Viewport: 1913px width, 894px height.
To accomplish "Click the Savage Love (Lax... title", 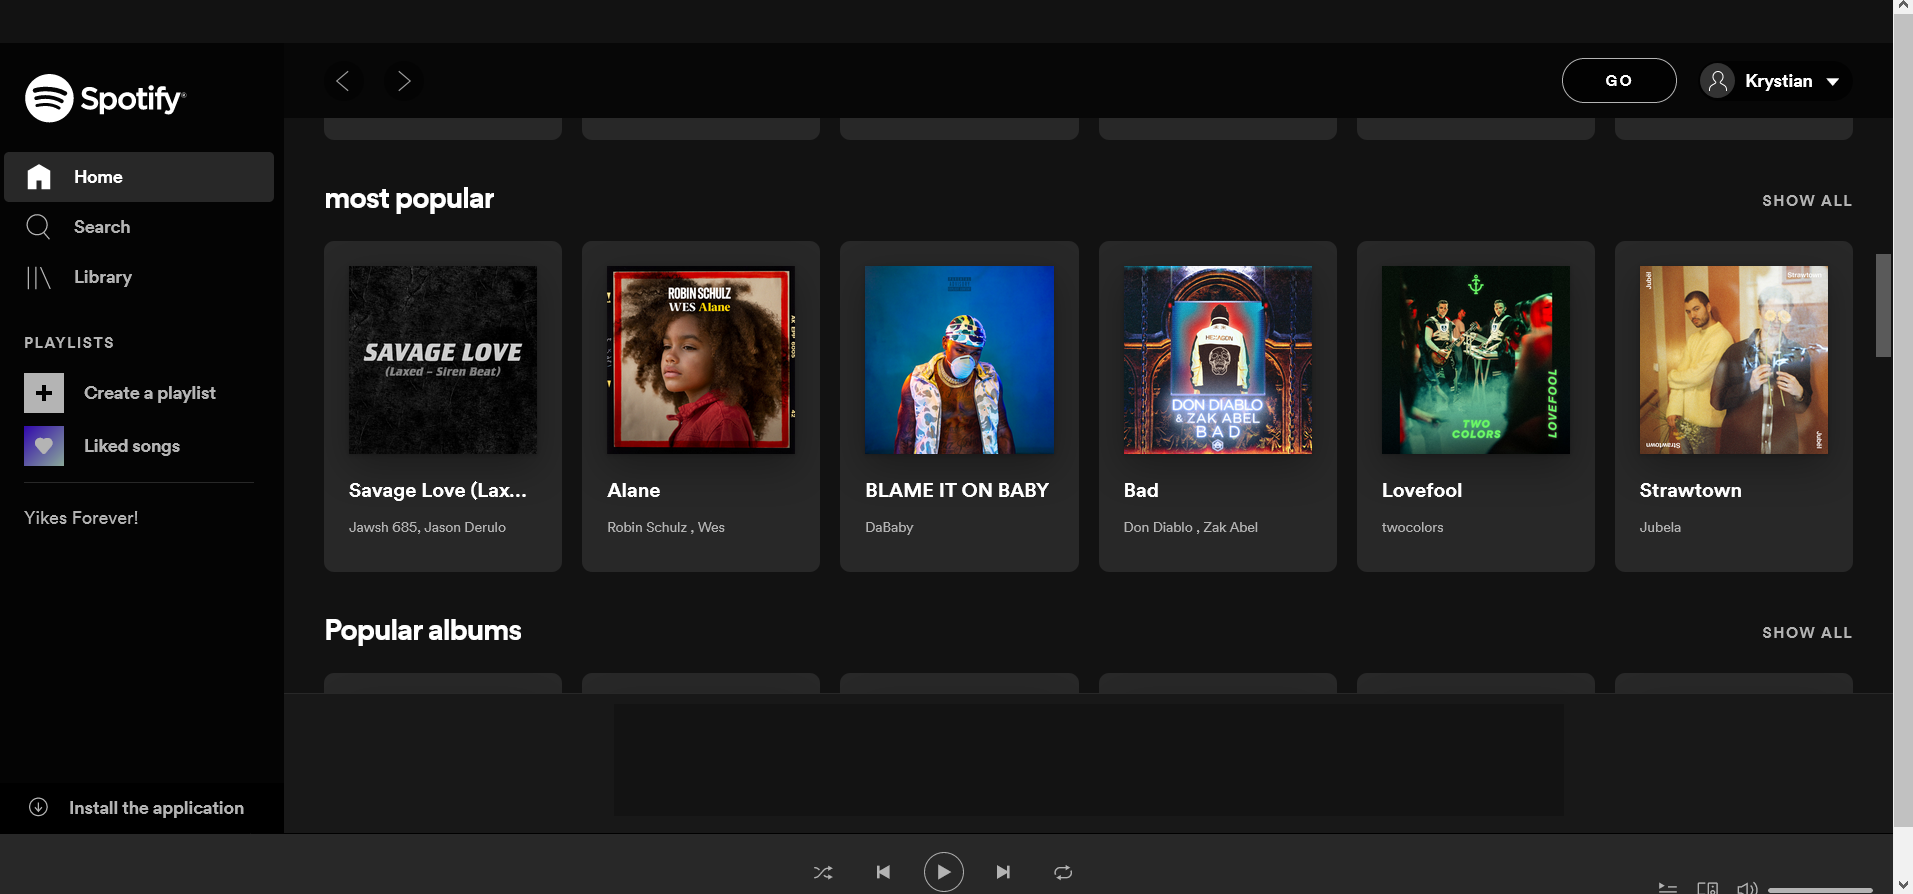I will click(x=437, y=490).
